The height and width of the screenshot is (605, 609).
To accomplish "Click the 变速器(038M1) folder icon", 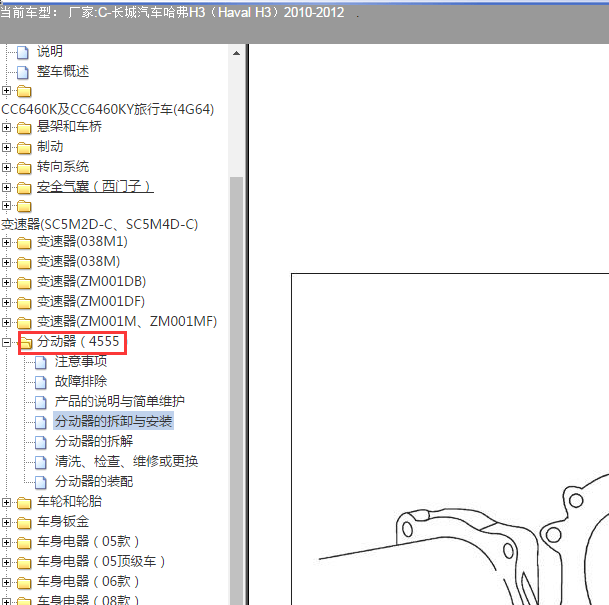I will [x=24, y=243].
